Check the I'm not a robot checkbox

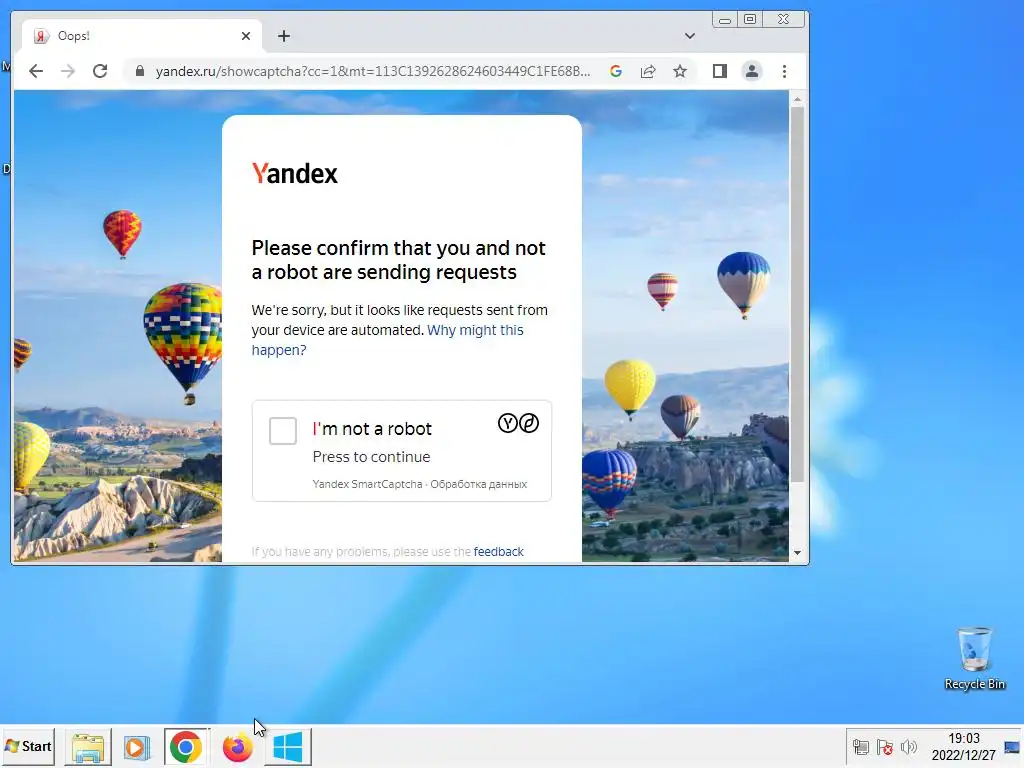(x=283, y=431)
